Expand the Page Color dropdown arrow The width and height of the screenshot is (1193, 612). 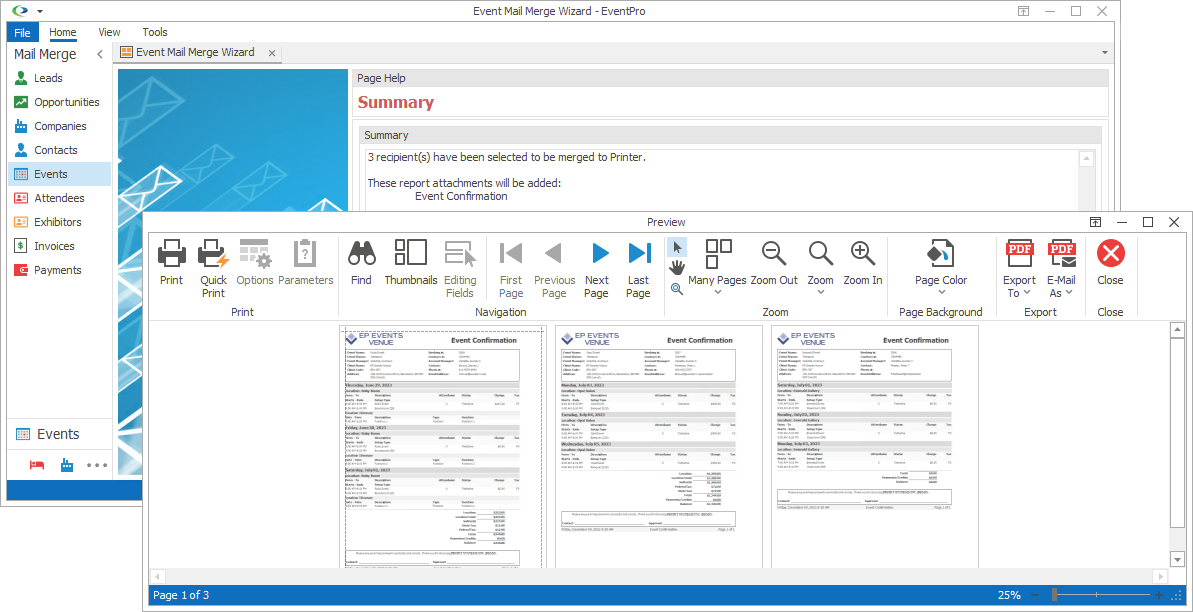click(941, 292)
